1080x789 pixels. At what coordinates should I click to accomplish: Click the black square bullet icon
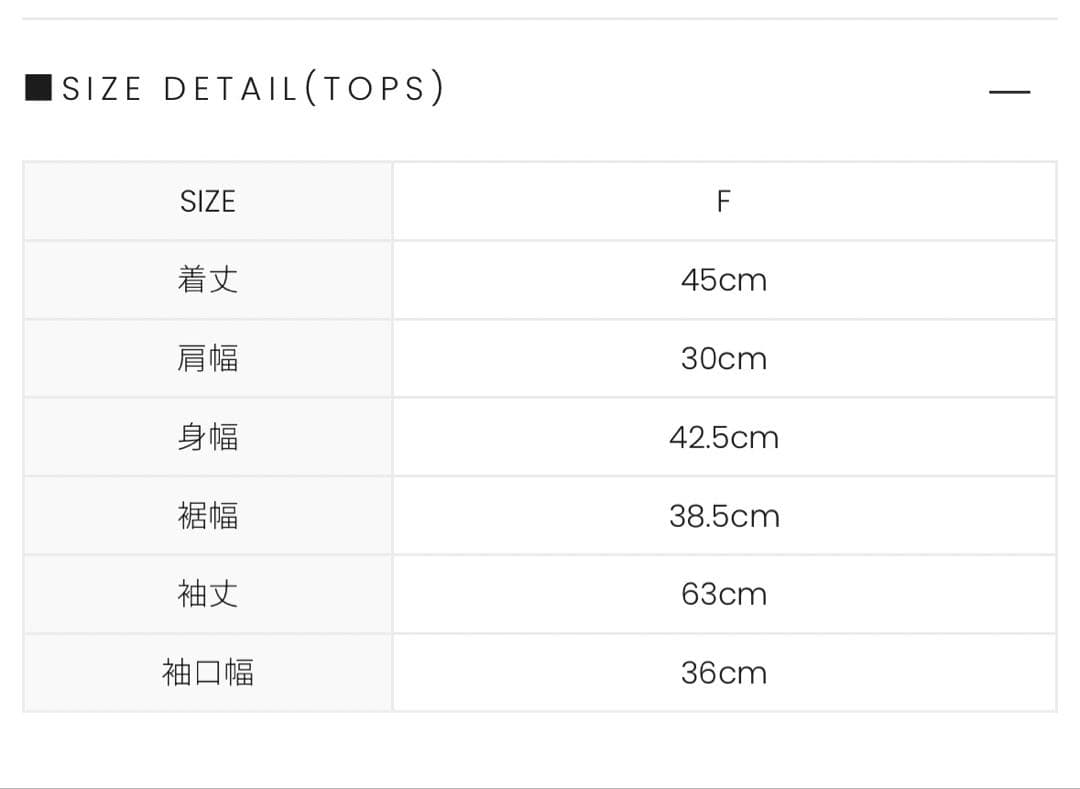[38, 88]
